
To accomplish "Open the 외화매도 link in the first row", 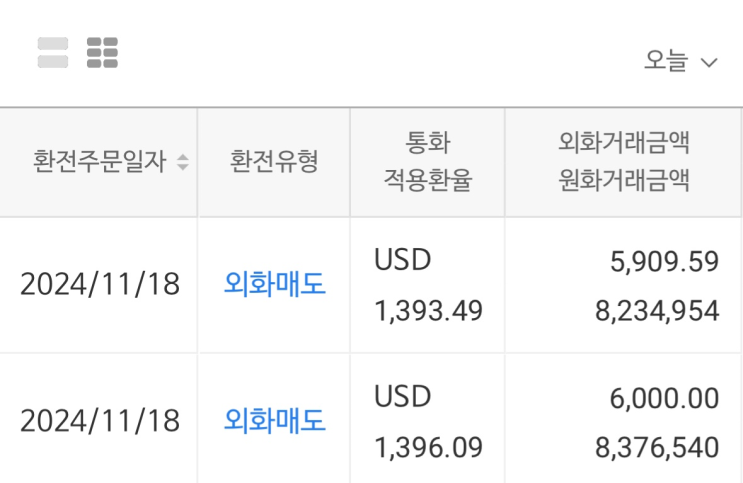I will click(x=275, y=285).
